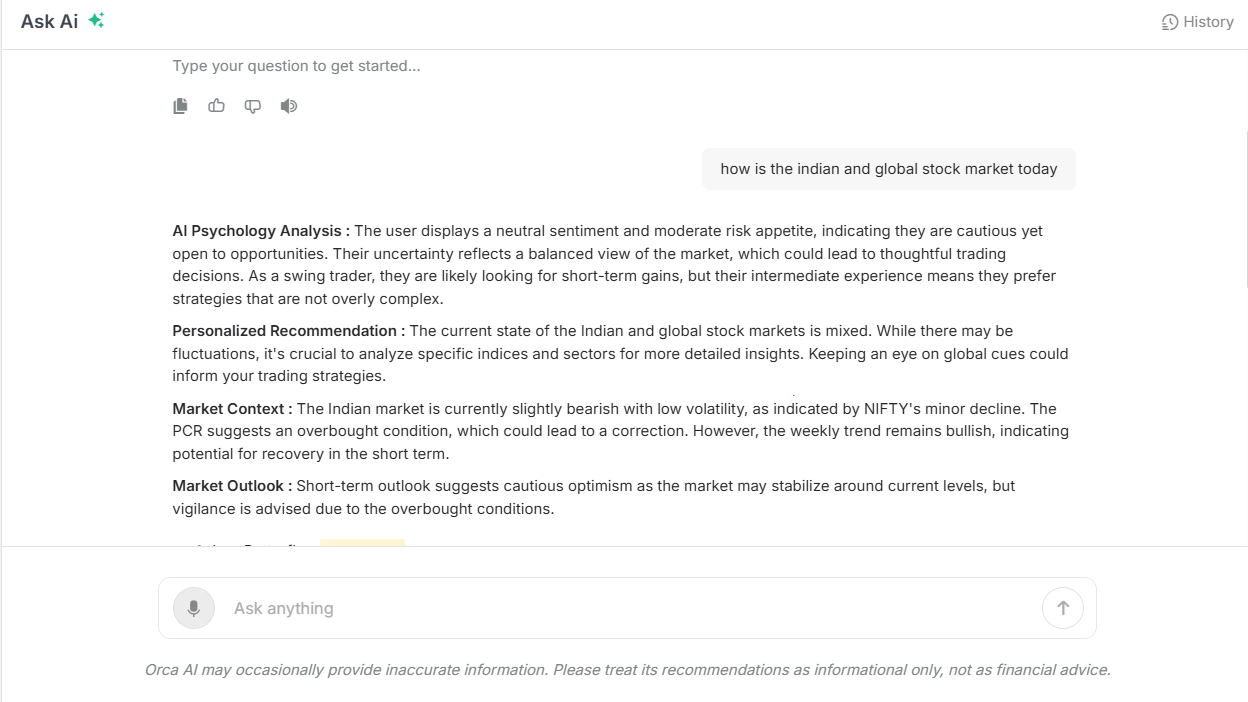Click the Personalized Recommendation heading
The image size is (1248, 702).
tap(289, 331)
